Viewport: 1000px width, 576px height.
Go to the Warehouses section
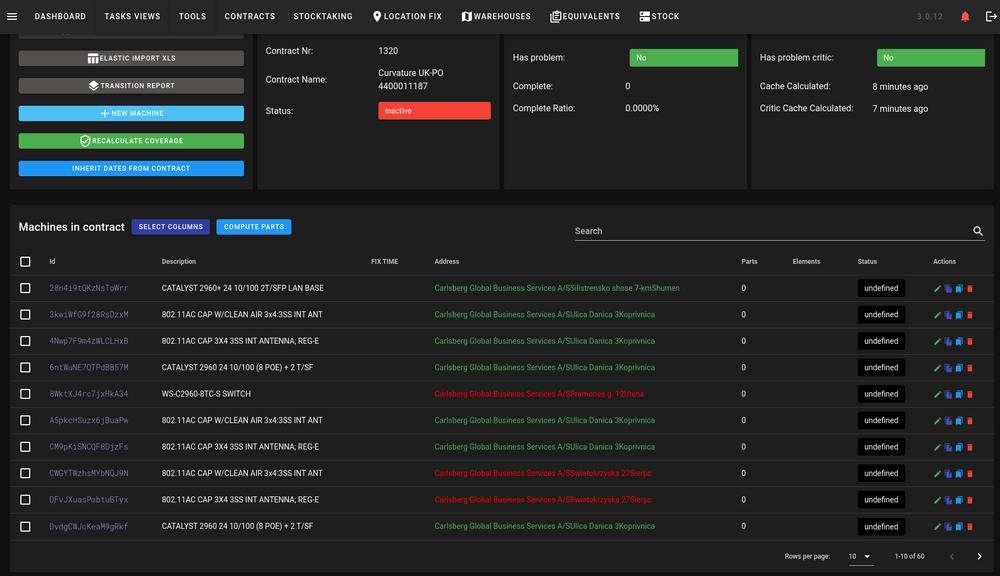(496, 17)
